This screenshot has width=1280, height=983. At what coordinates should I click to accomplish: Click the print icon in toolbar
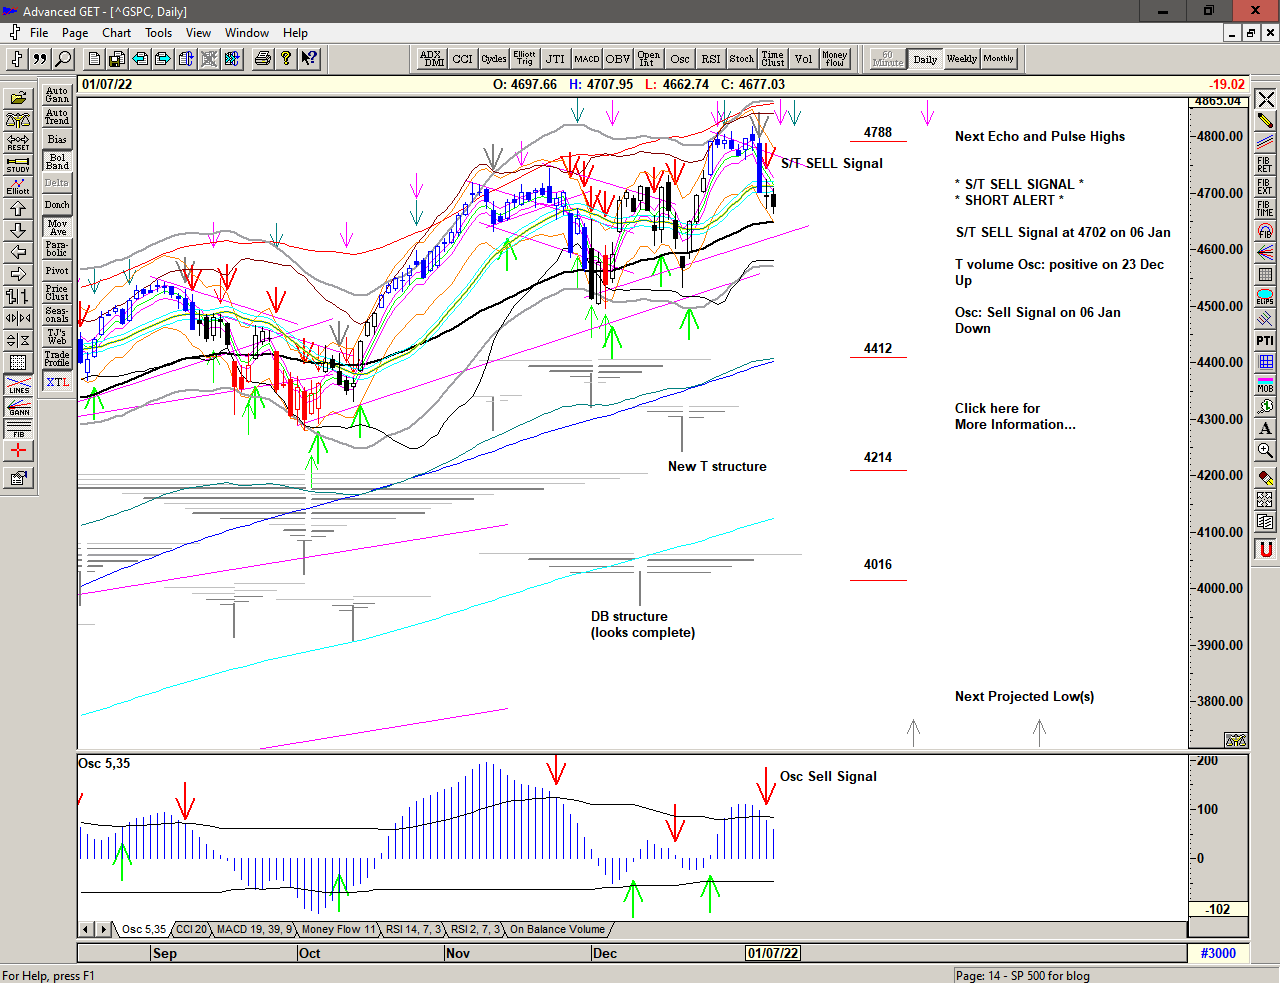point(262,59)
